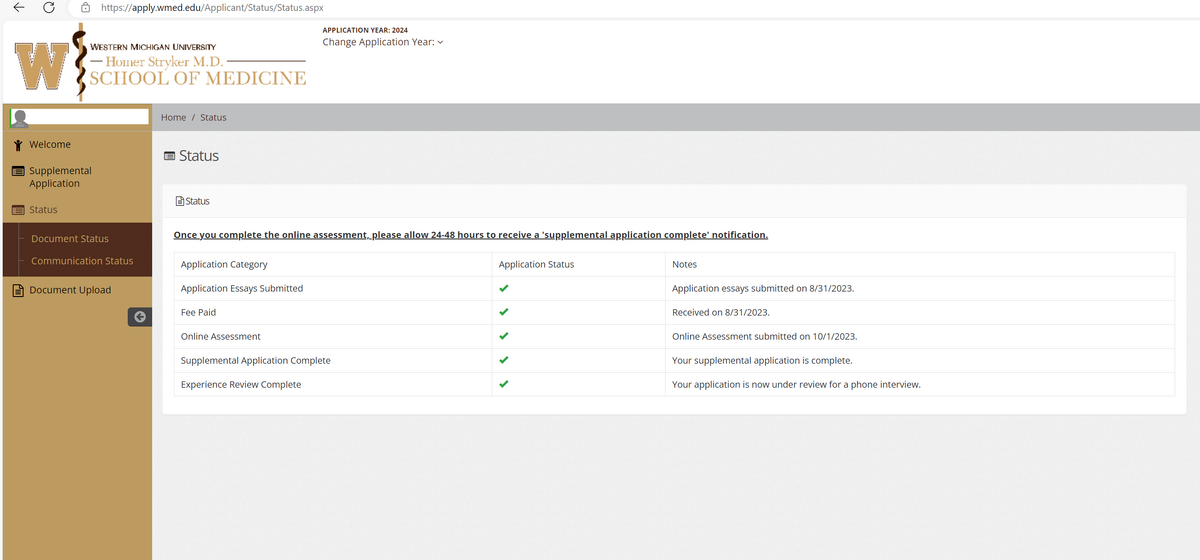Click note 'Online Assessment submitted on 10/1/2023.'
Viewport: 1200px width, 560px height.
tap(764, 337)
